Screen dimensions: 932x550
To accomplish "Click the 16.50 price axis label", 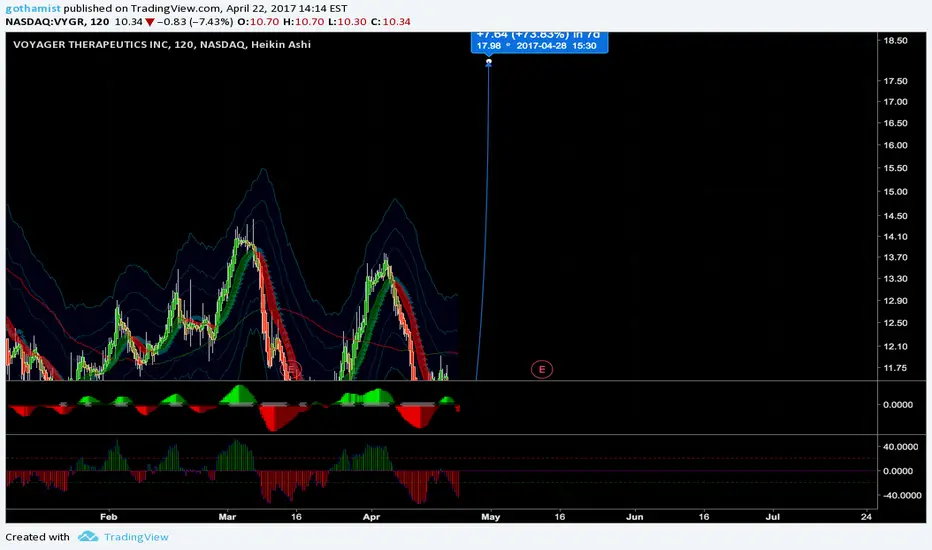I will tap(895, 123).
